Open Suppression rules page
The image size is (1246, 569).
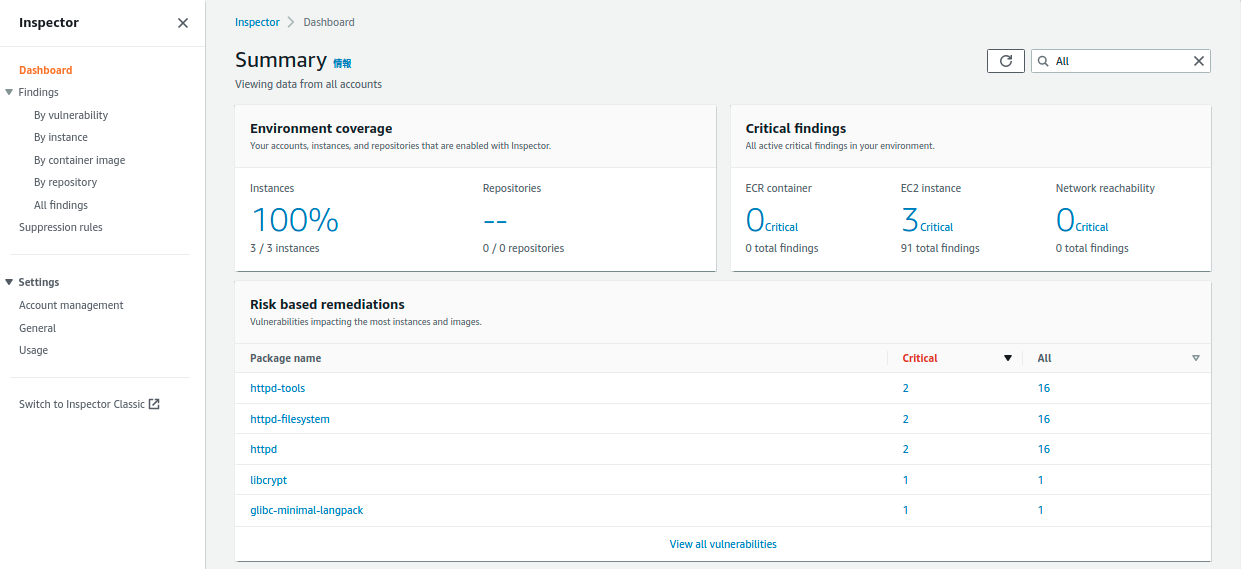tap(60, 227)
